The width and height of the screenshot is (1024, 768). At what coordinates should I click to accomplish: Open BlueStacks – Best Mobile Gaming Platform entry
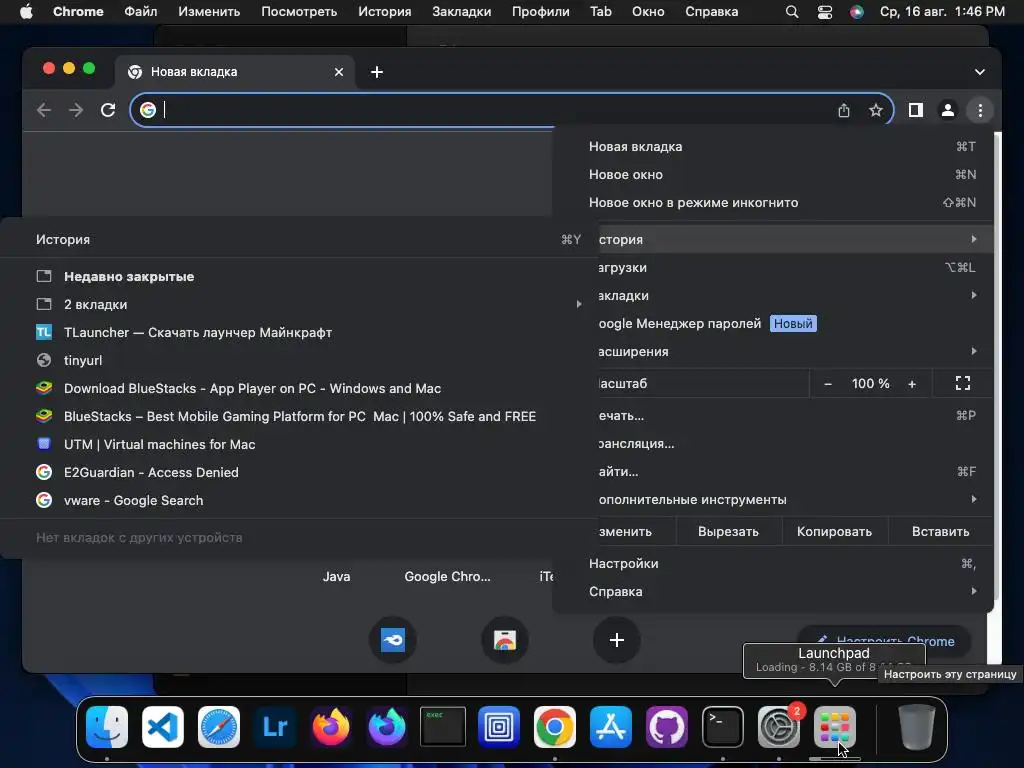(299, 417)
